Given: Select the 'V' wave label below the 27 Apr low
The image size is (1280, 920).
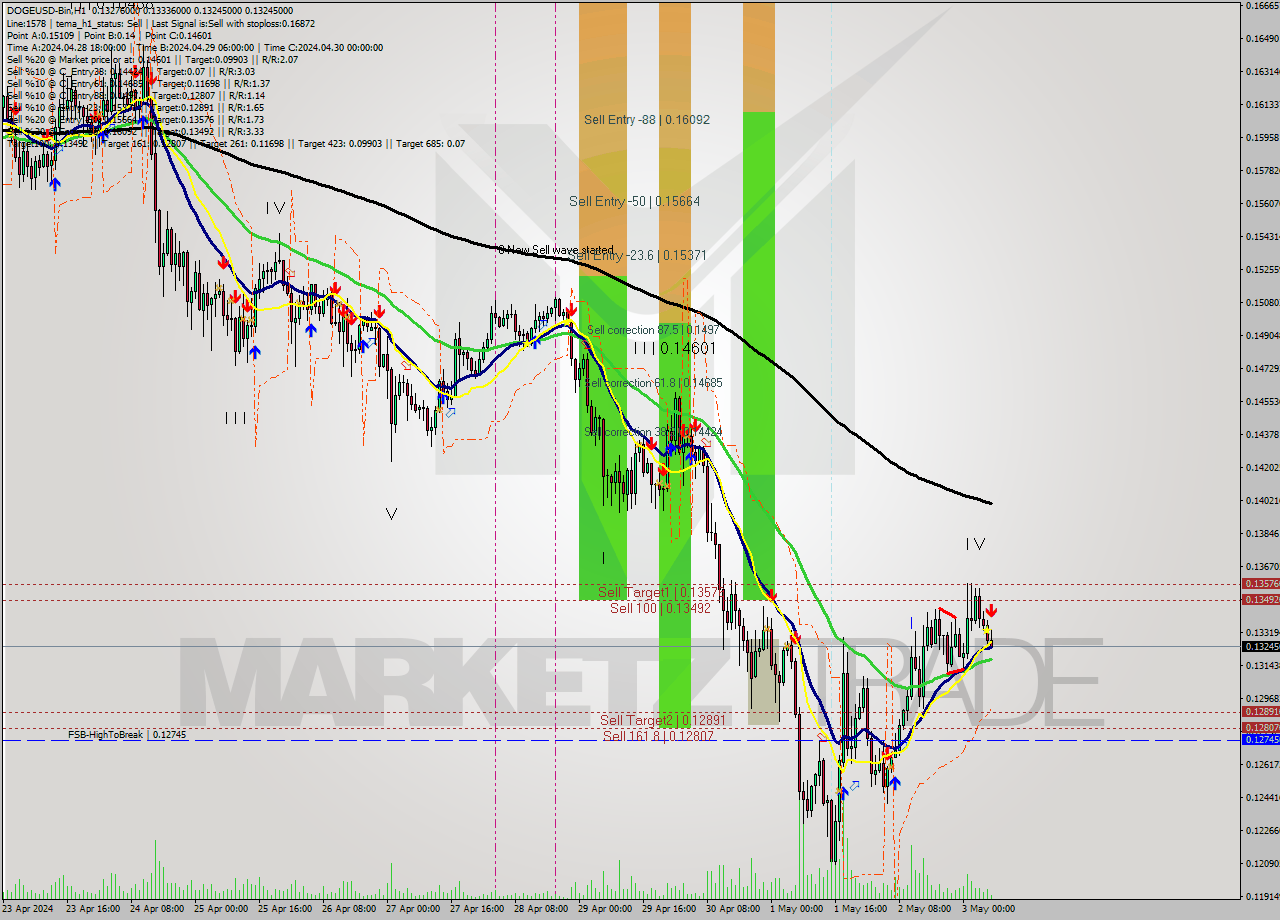Looking at the screenshot, I should [391, 514].
